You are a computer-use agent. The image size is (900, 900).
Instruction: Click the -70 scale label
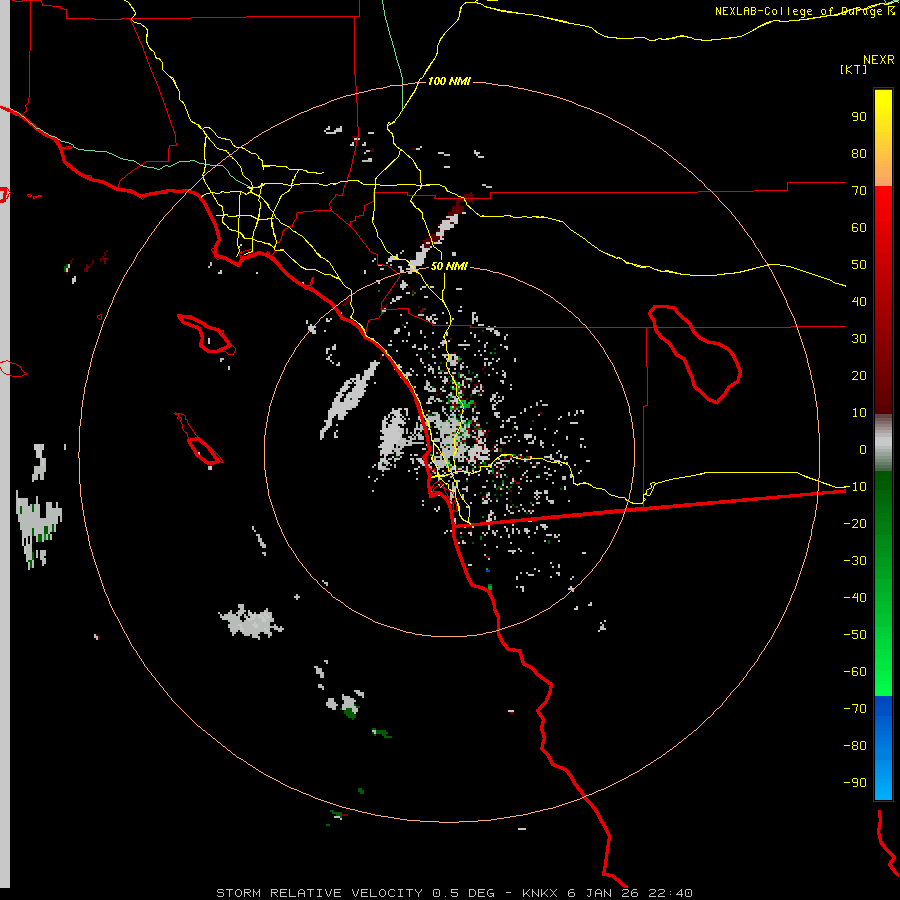[855, 708]
